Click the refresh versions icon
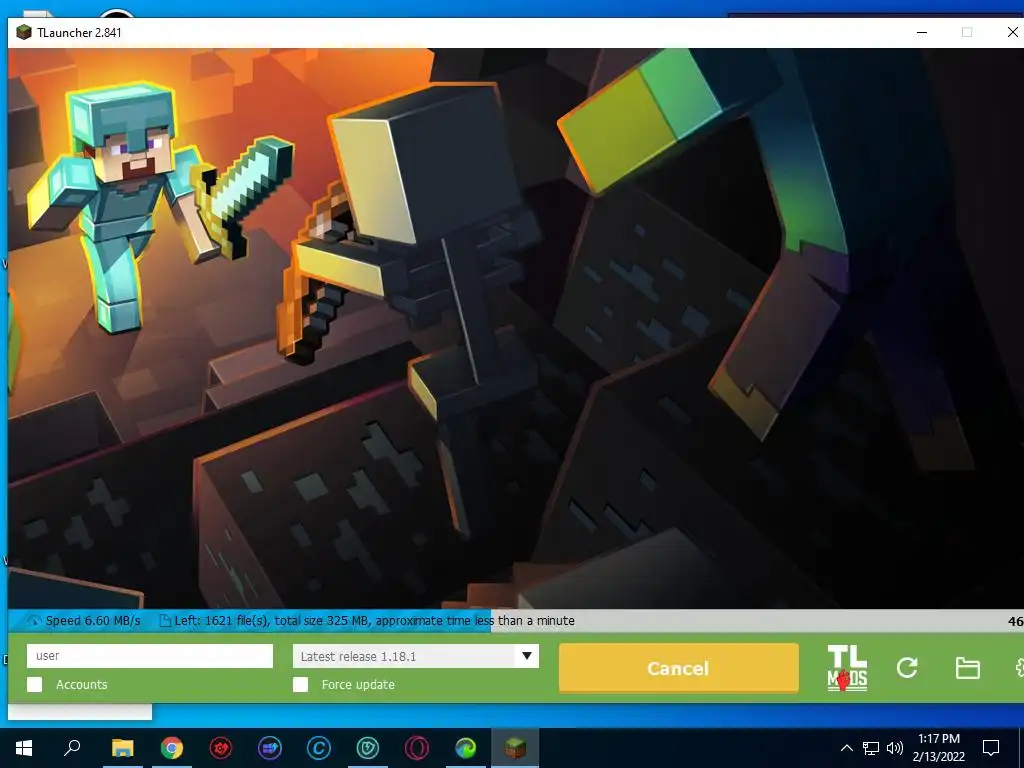Screen dimensions: 1024x768 pyautogui.click(x=907, y=667)
